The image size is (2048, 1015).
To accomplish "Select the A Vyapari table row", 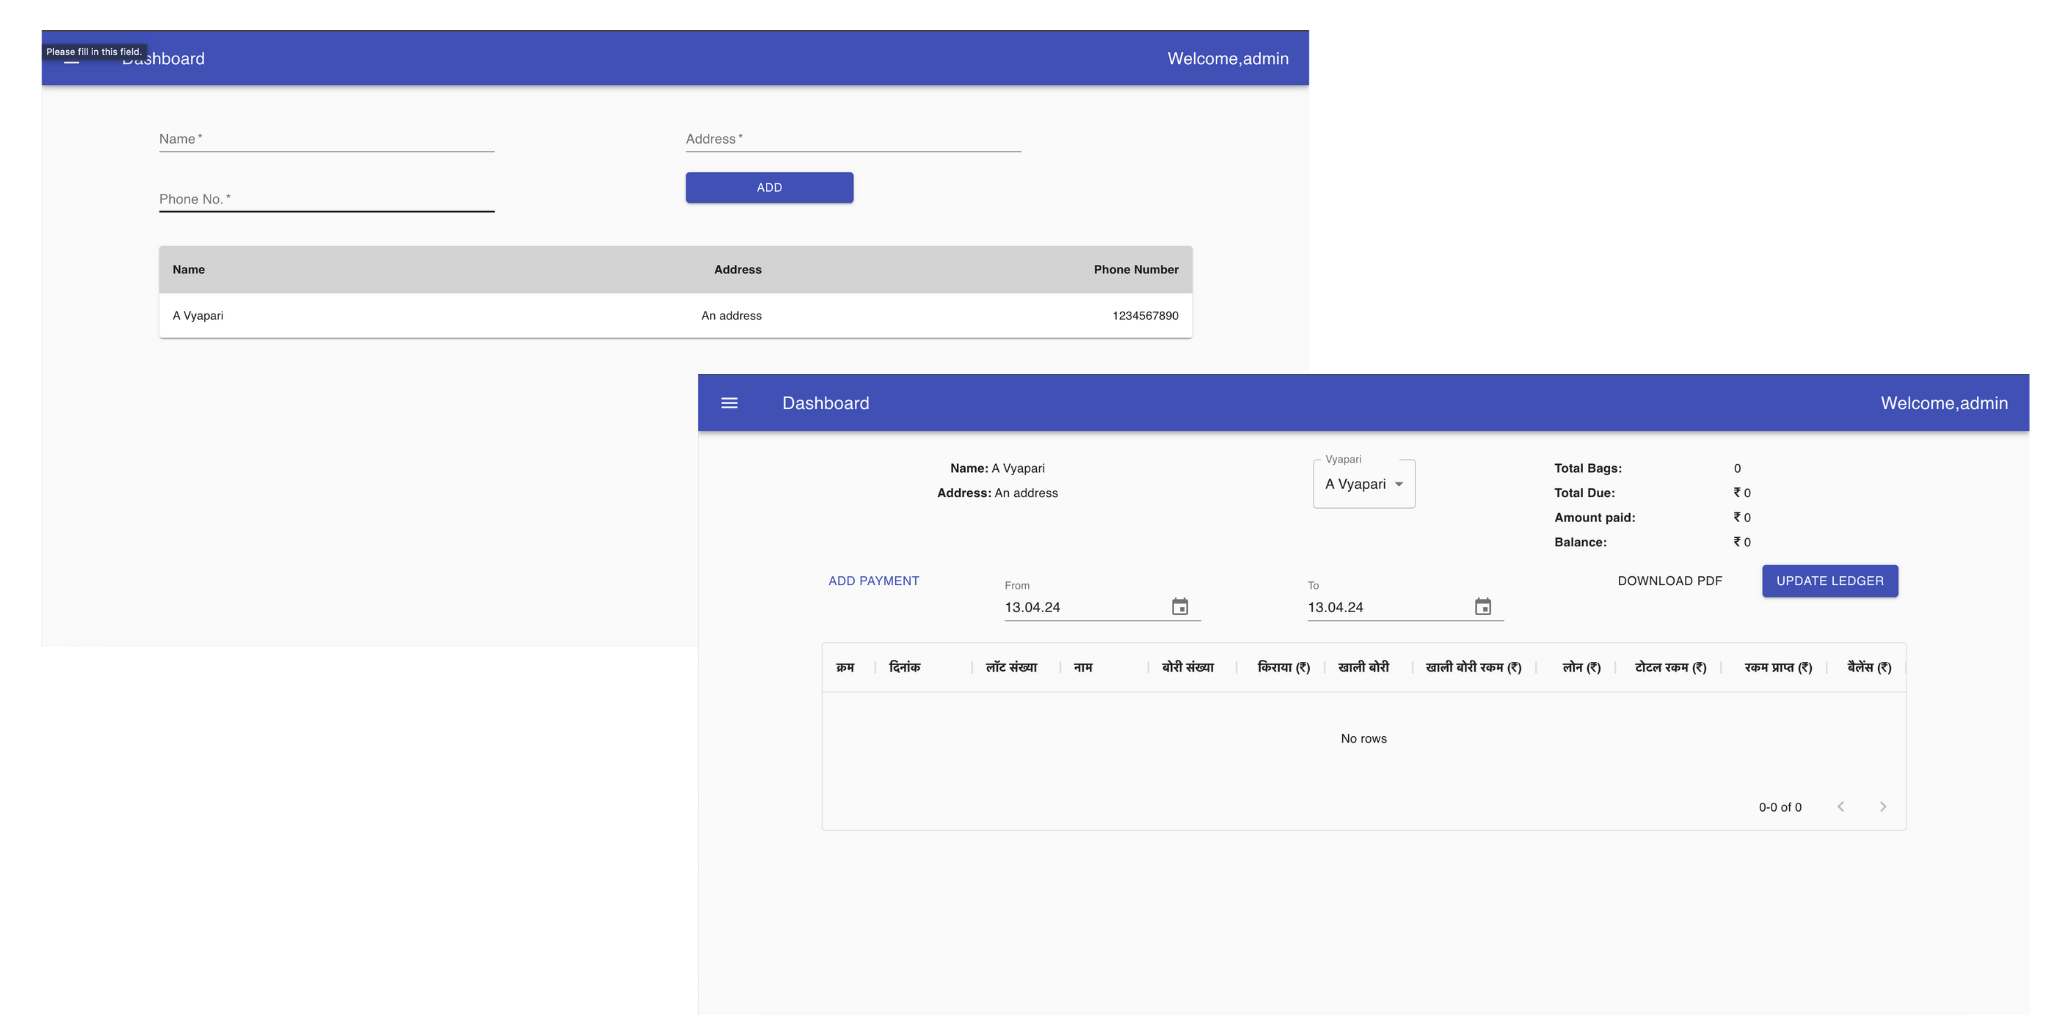I will click(675, 316).
